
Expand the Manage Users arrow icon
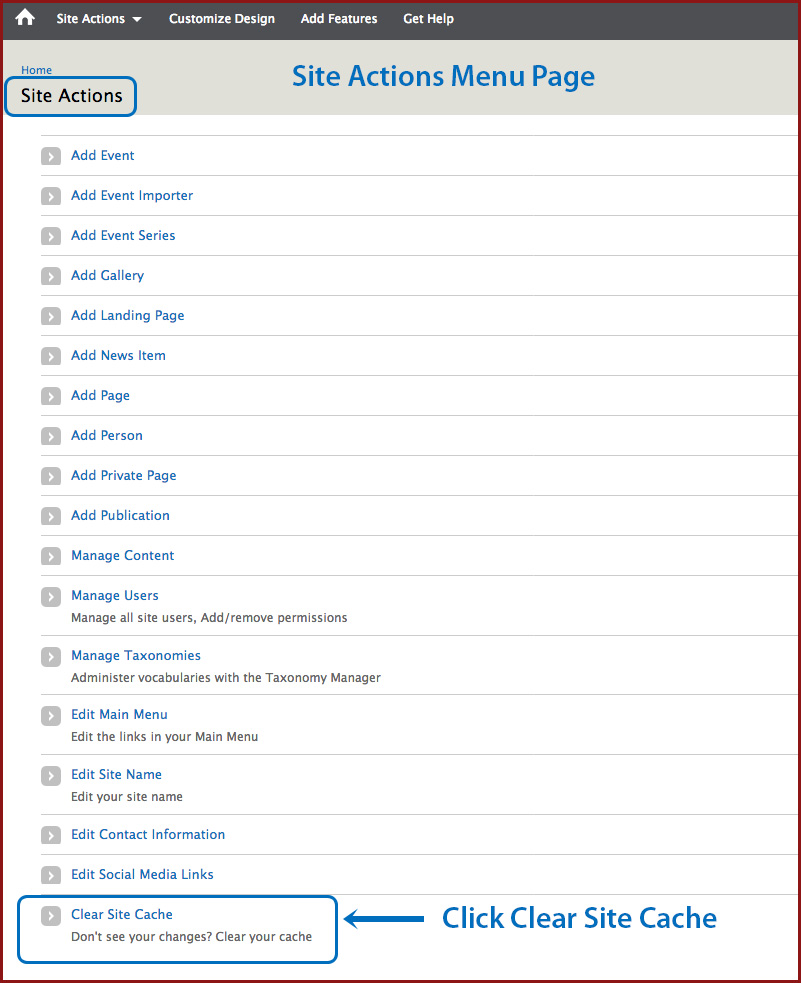click(51, 597)
